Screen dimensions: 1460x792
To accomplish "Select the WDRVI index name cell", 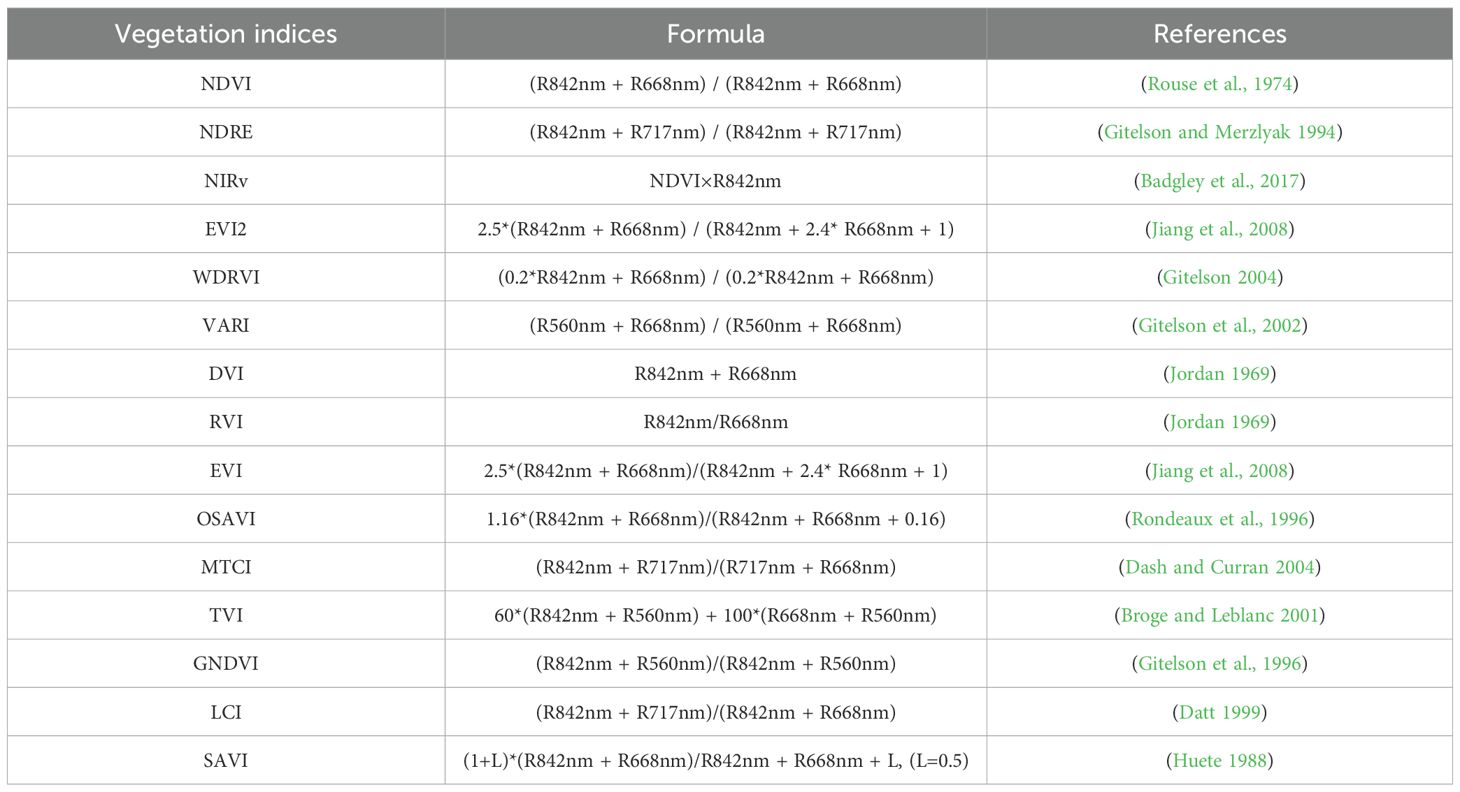I will click(x=226, y=277).
